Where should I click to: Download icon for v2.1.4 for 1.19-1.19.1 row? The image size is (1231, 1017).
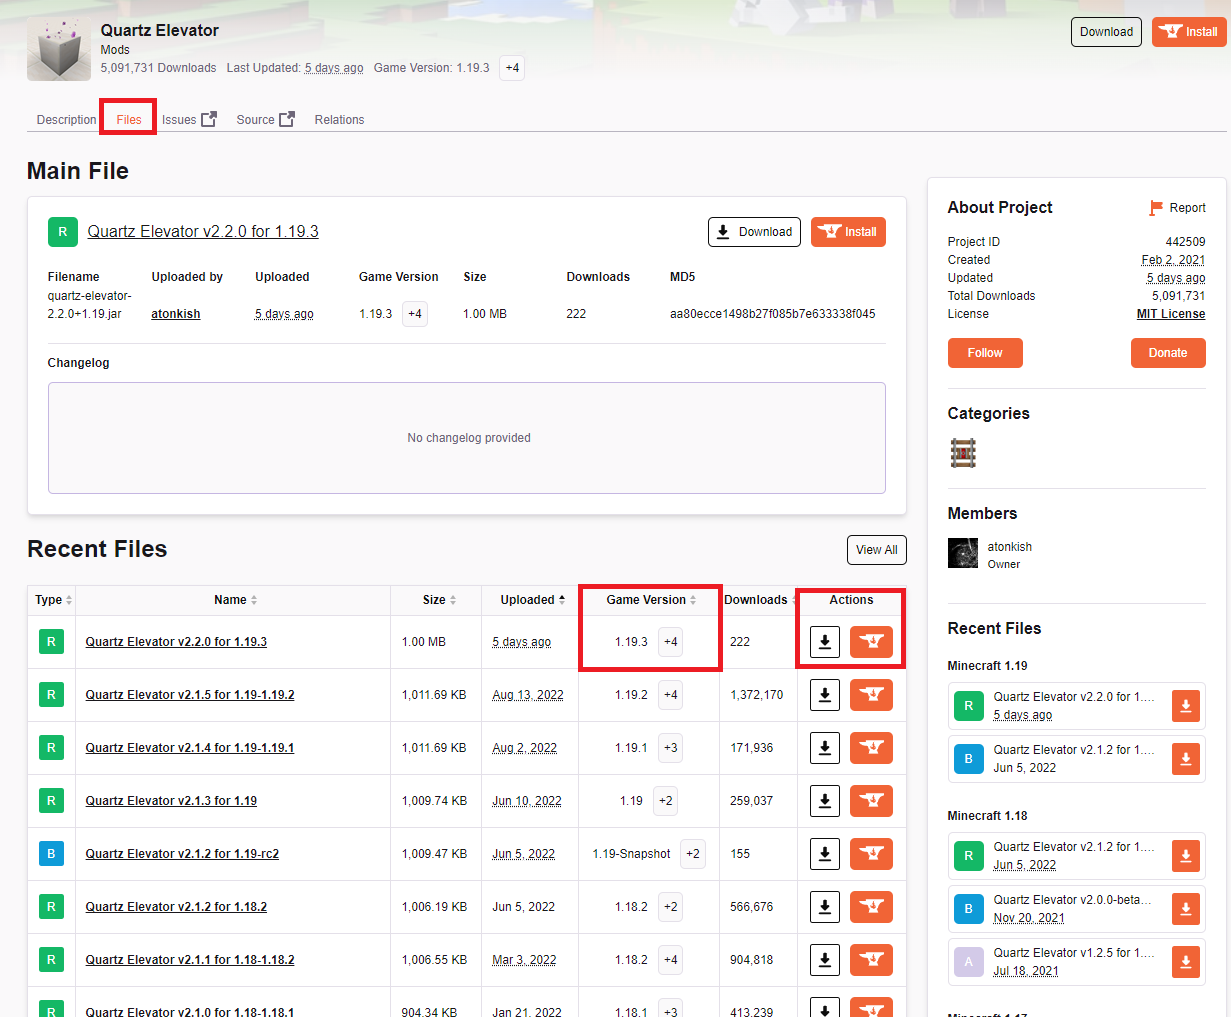coord(825,748)
